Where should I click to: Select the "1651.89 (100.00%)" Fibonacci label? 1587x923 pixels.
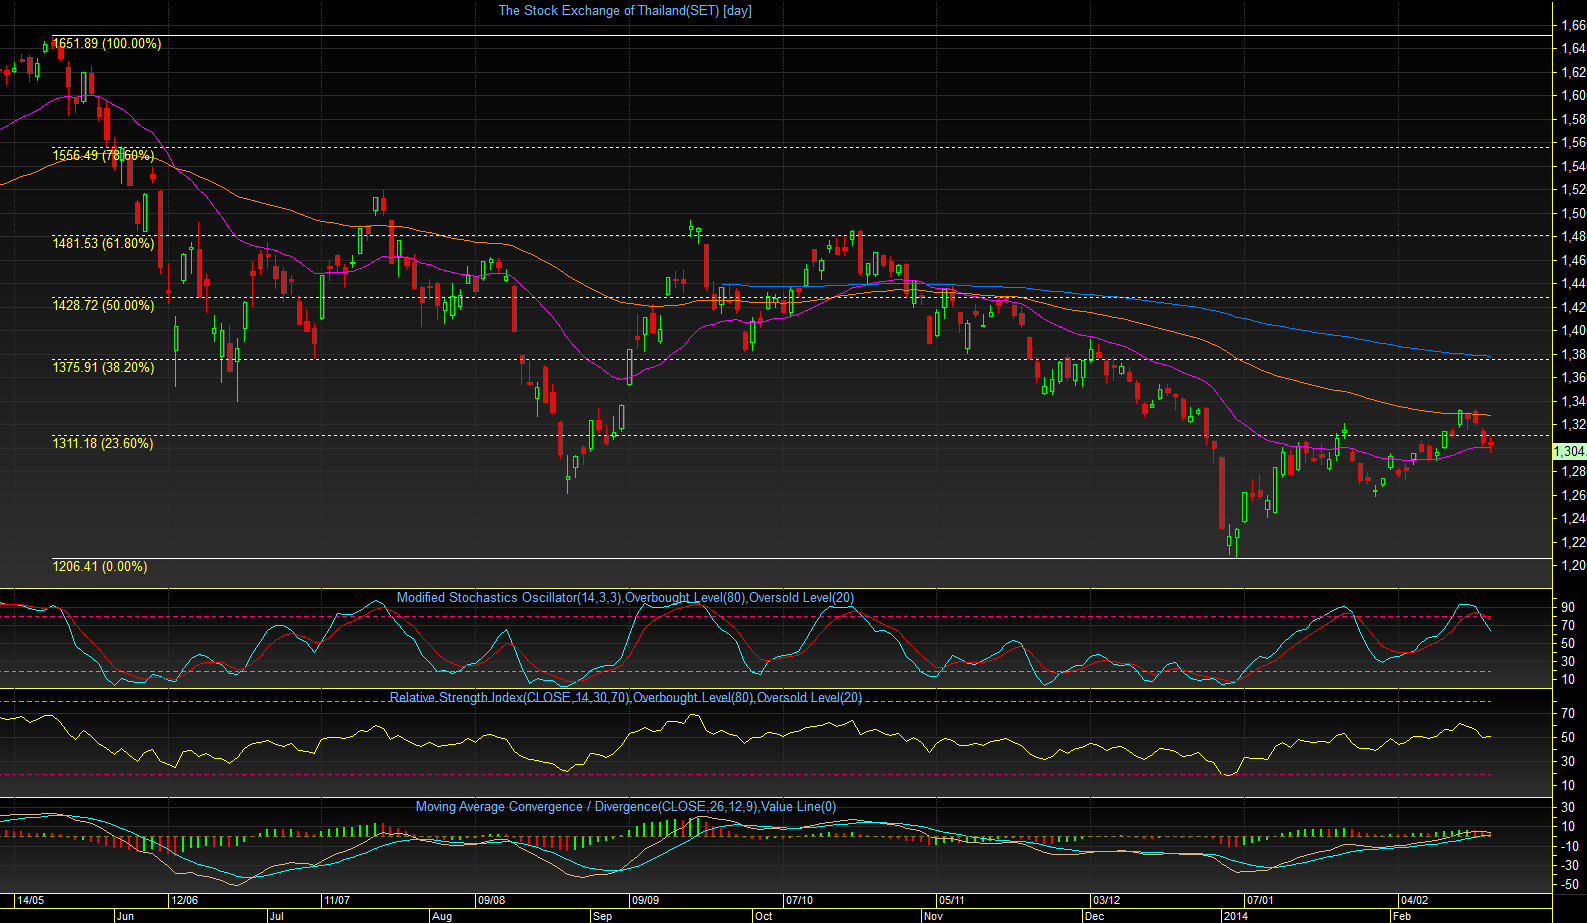pyautogui.click(x=106, y=44)
